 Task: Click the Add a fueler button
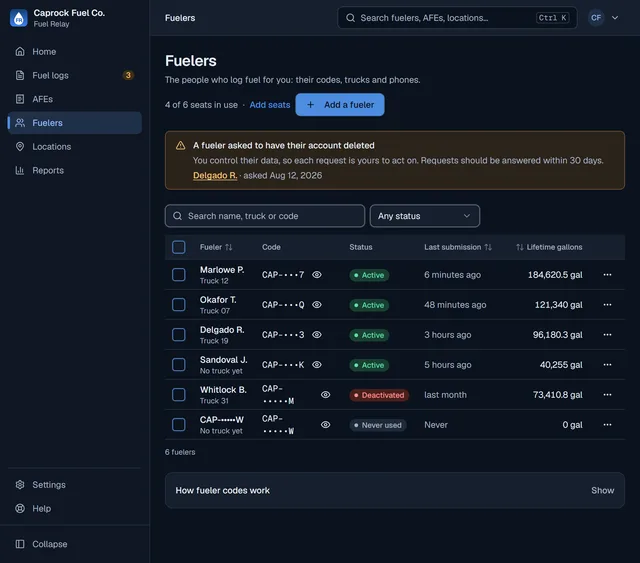tap(340, 105)
